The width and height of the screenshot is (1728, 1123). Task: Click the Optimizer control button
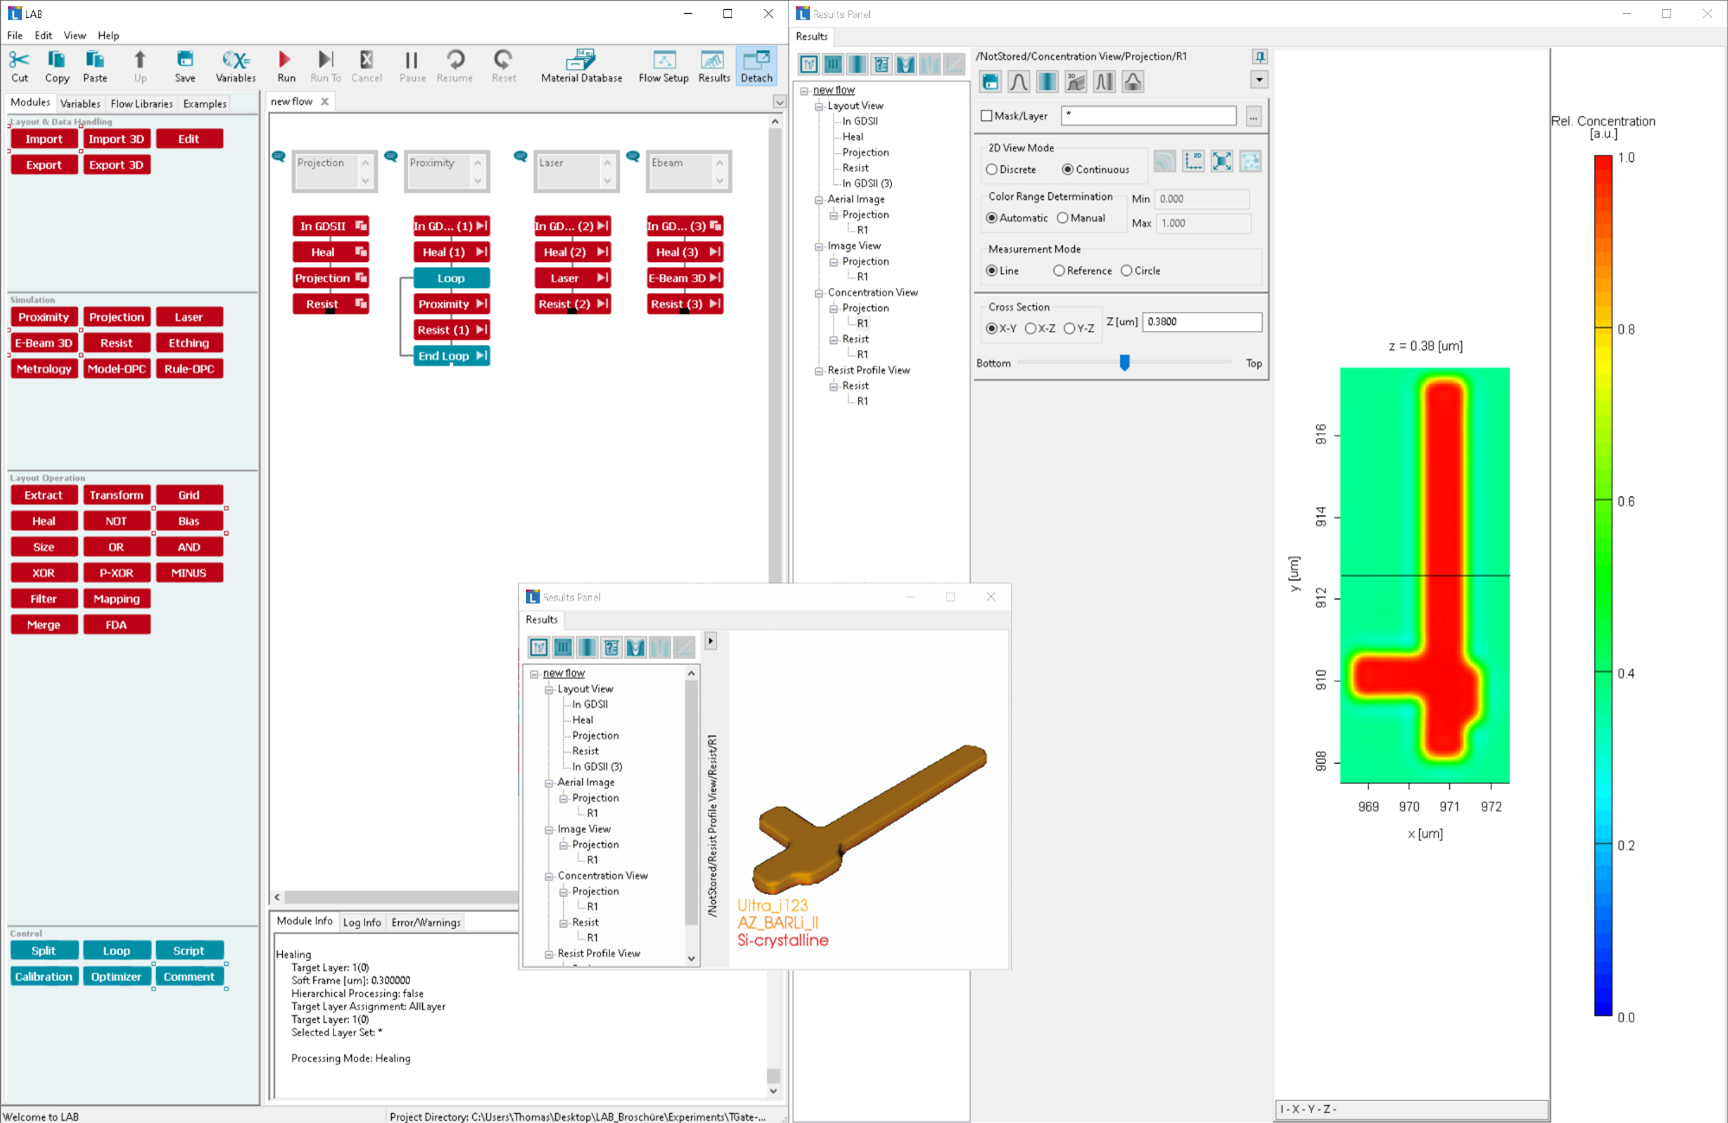click(x=116, y=977)
